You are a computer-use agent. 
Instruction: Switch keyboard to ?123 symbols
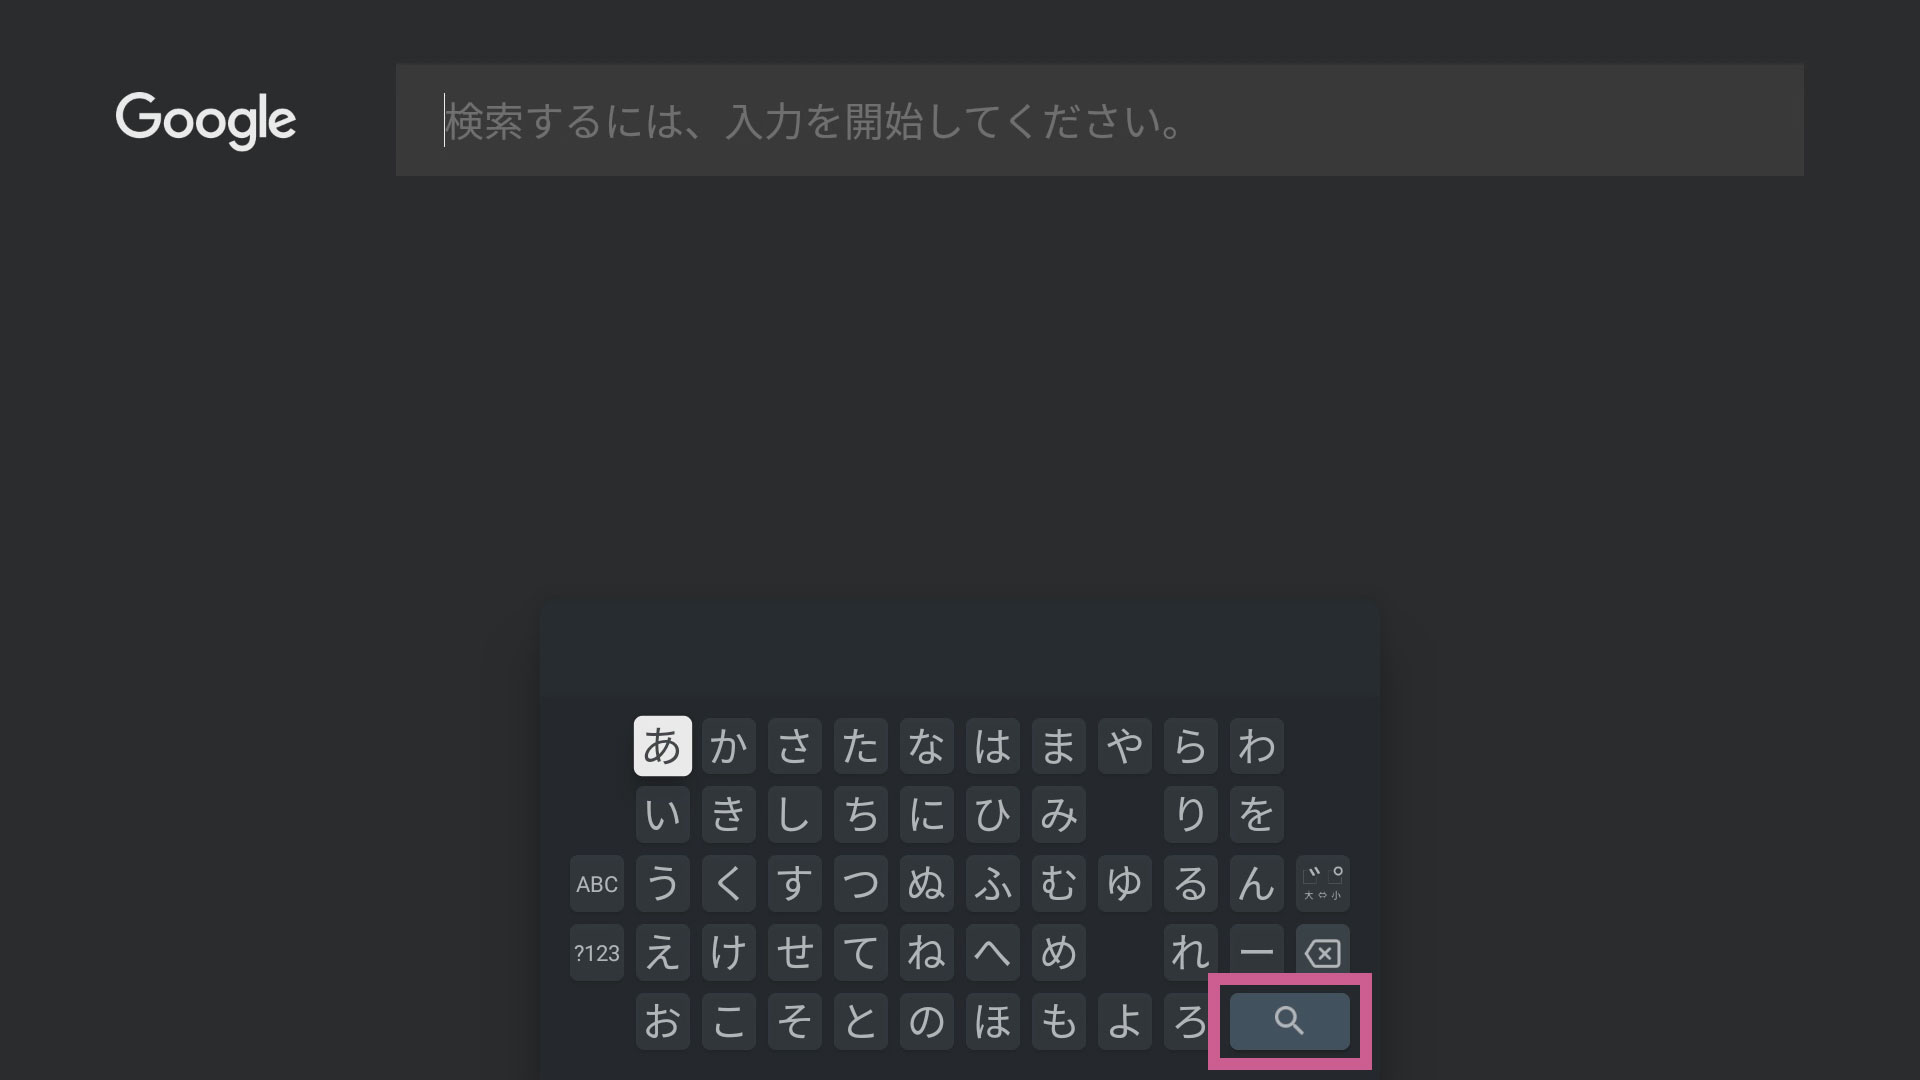coord(597,953)
